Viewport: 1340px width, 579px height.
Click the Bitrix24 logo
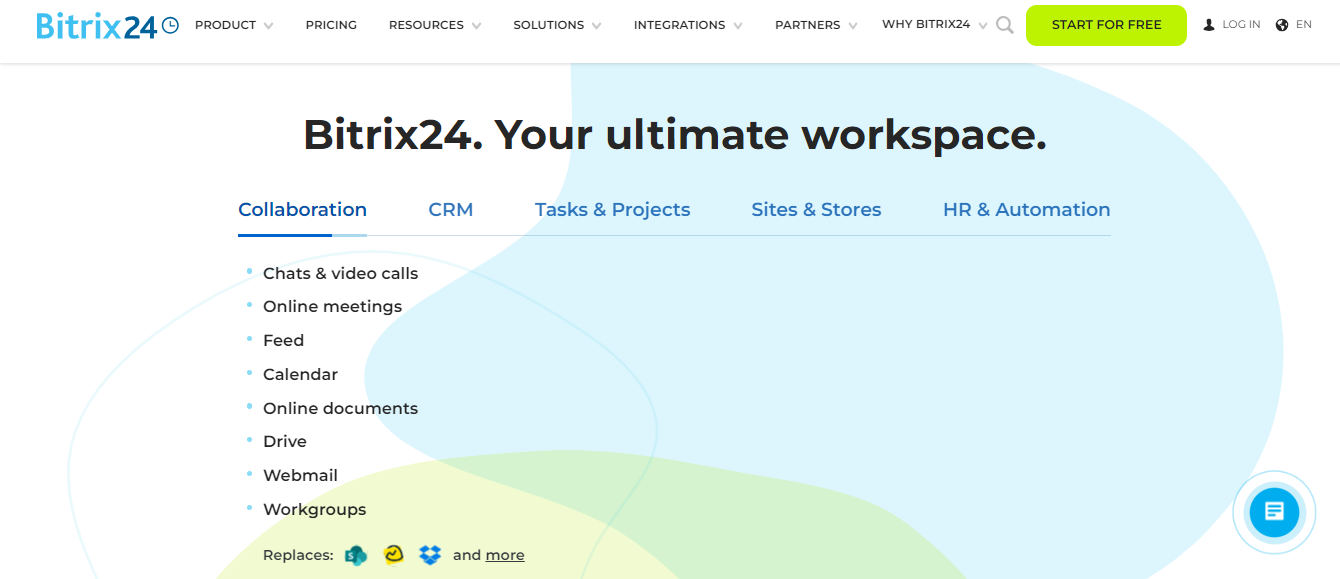click(107, 26)
